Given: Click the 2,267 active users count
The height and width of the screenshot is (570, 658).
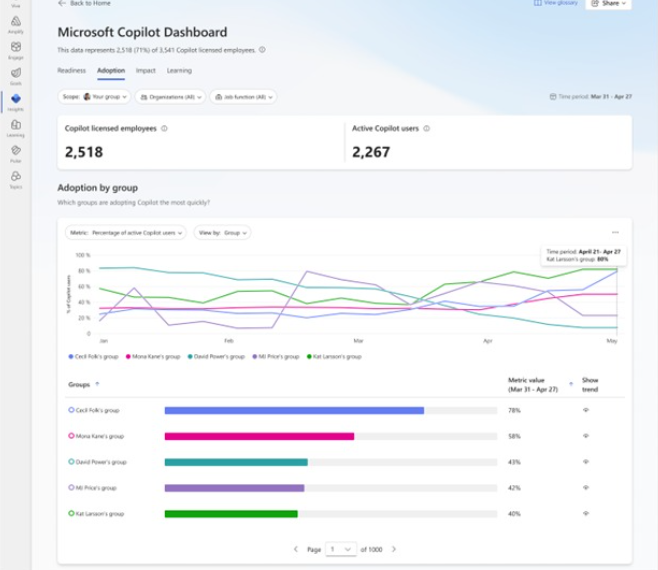Looking at the screenshot, I should pyautogui.click(x=371, y=152).
